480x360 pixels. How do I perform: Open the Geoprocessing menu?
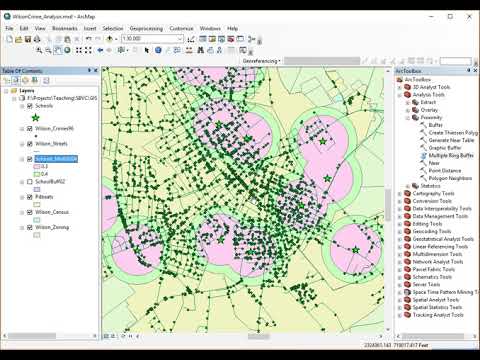[146, 28]
